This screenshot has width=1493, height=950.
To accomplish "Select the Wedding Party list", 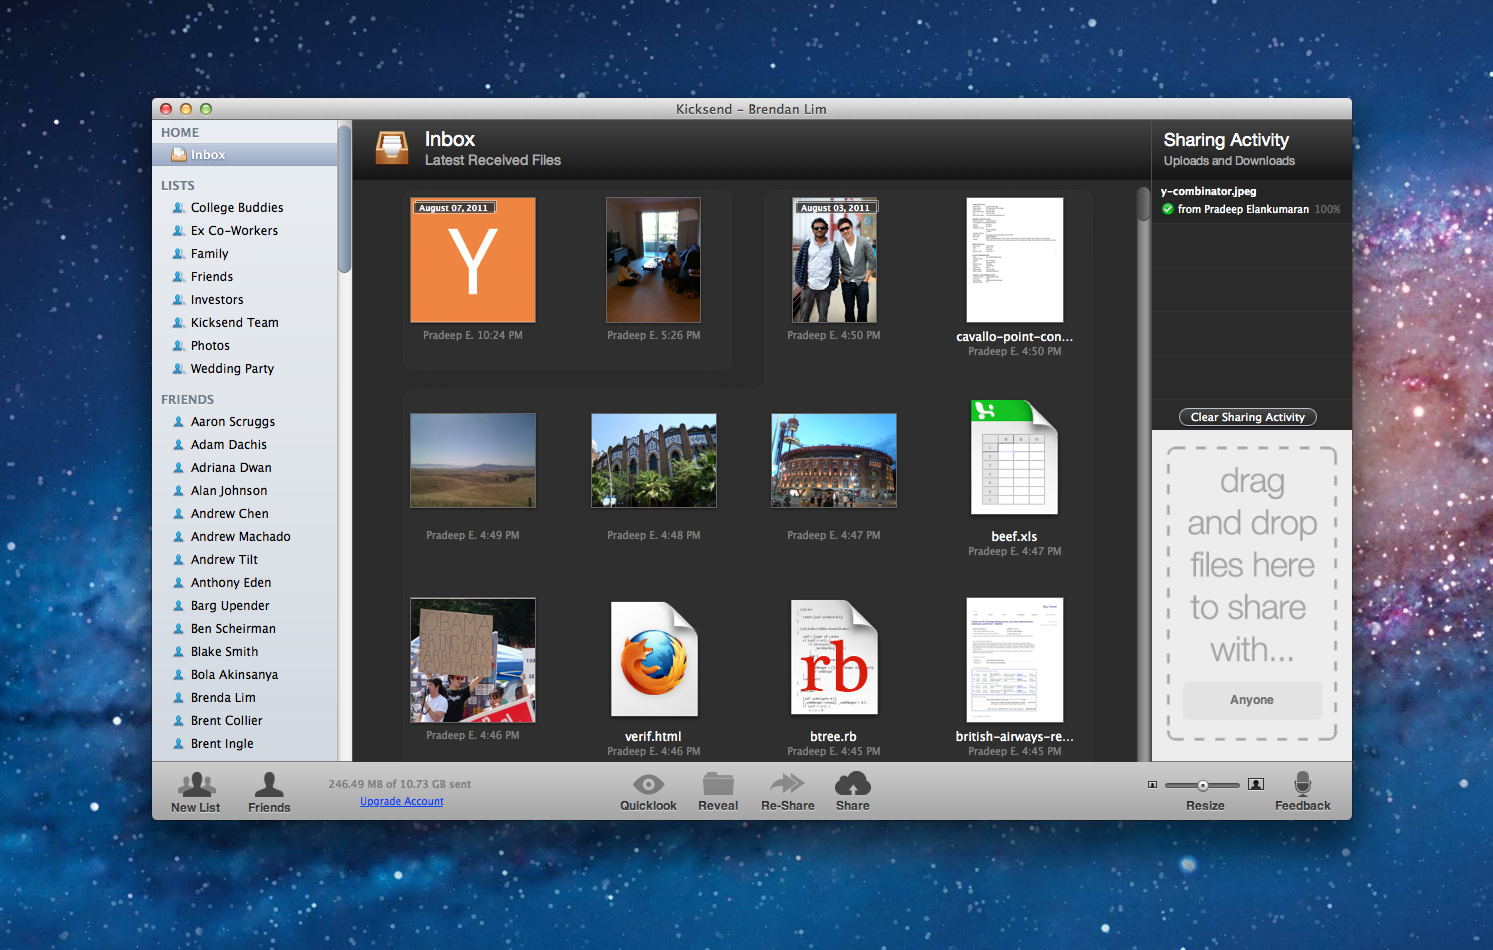I will click(232, 369).
